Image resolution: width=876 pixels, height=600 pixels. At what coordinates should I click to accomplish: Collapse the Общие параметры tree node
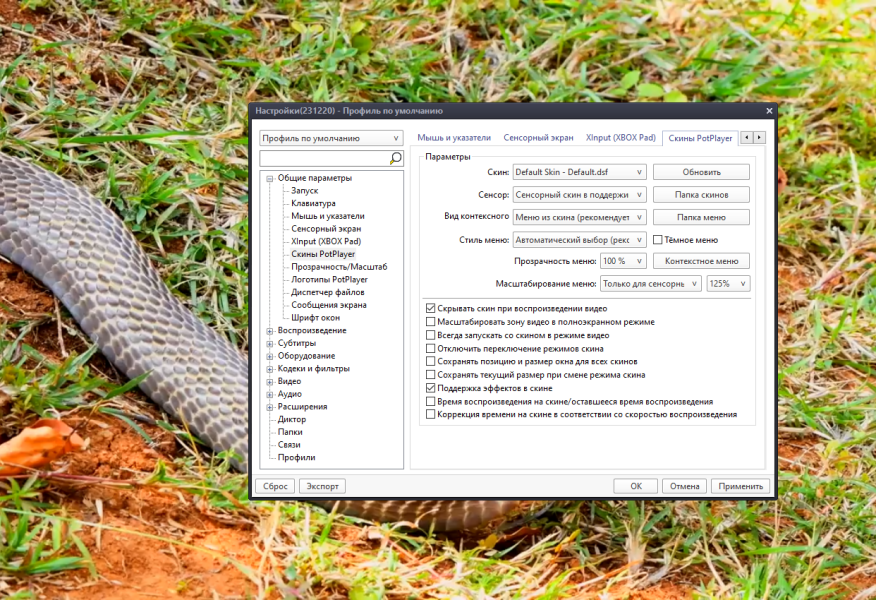click(x=270, y=178)
